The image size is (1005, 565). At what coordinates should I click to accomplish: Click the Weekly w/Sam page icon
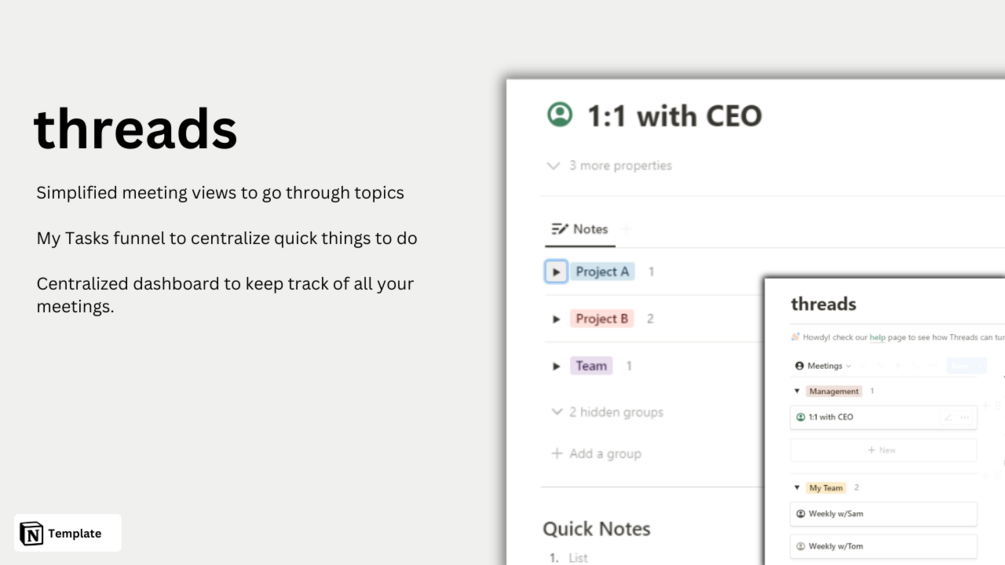coord(801,514)
